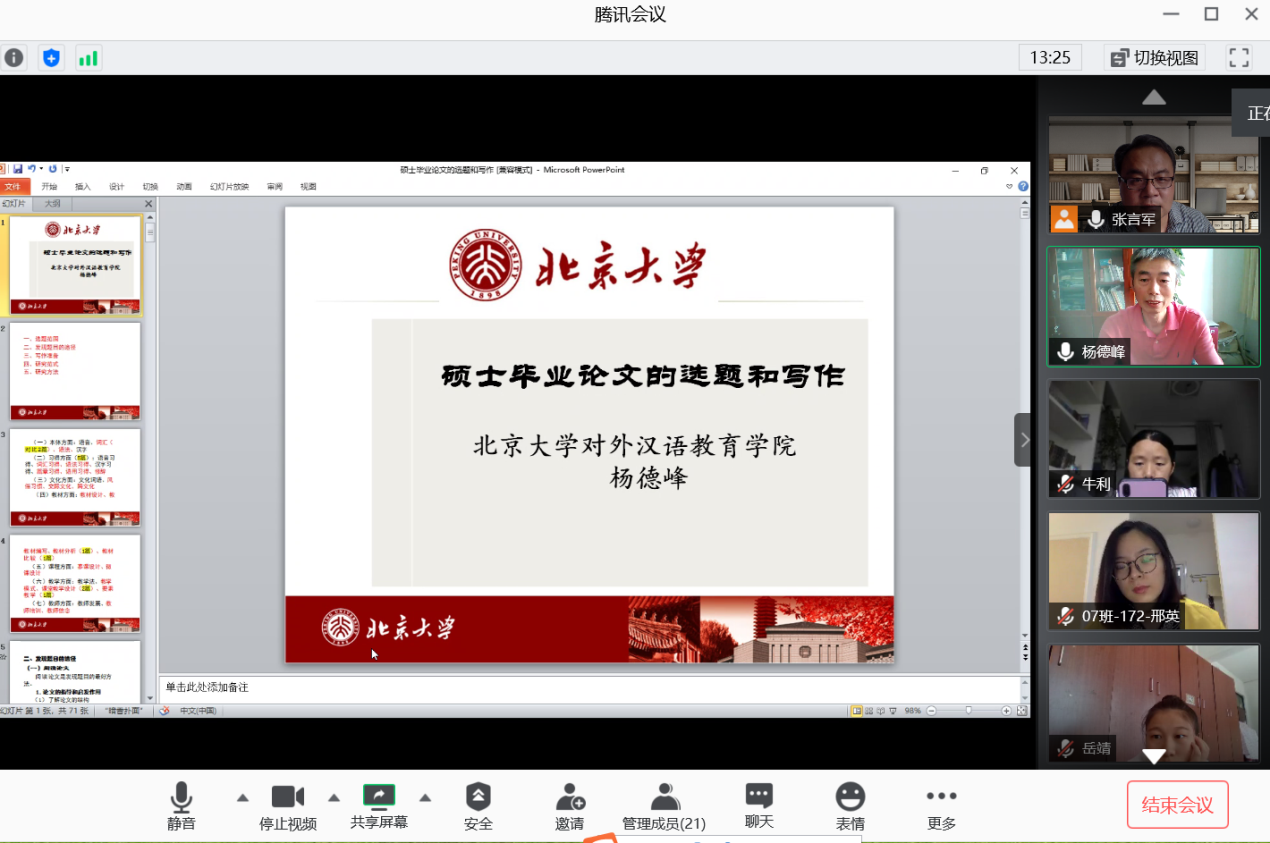Viewport: 1270px width, 843px height.
Task: Open manage members 管理成员(21)
Action: (x=664, y=805)
